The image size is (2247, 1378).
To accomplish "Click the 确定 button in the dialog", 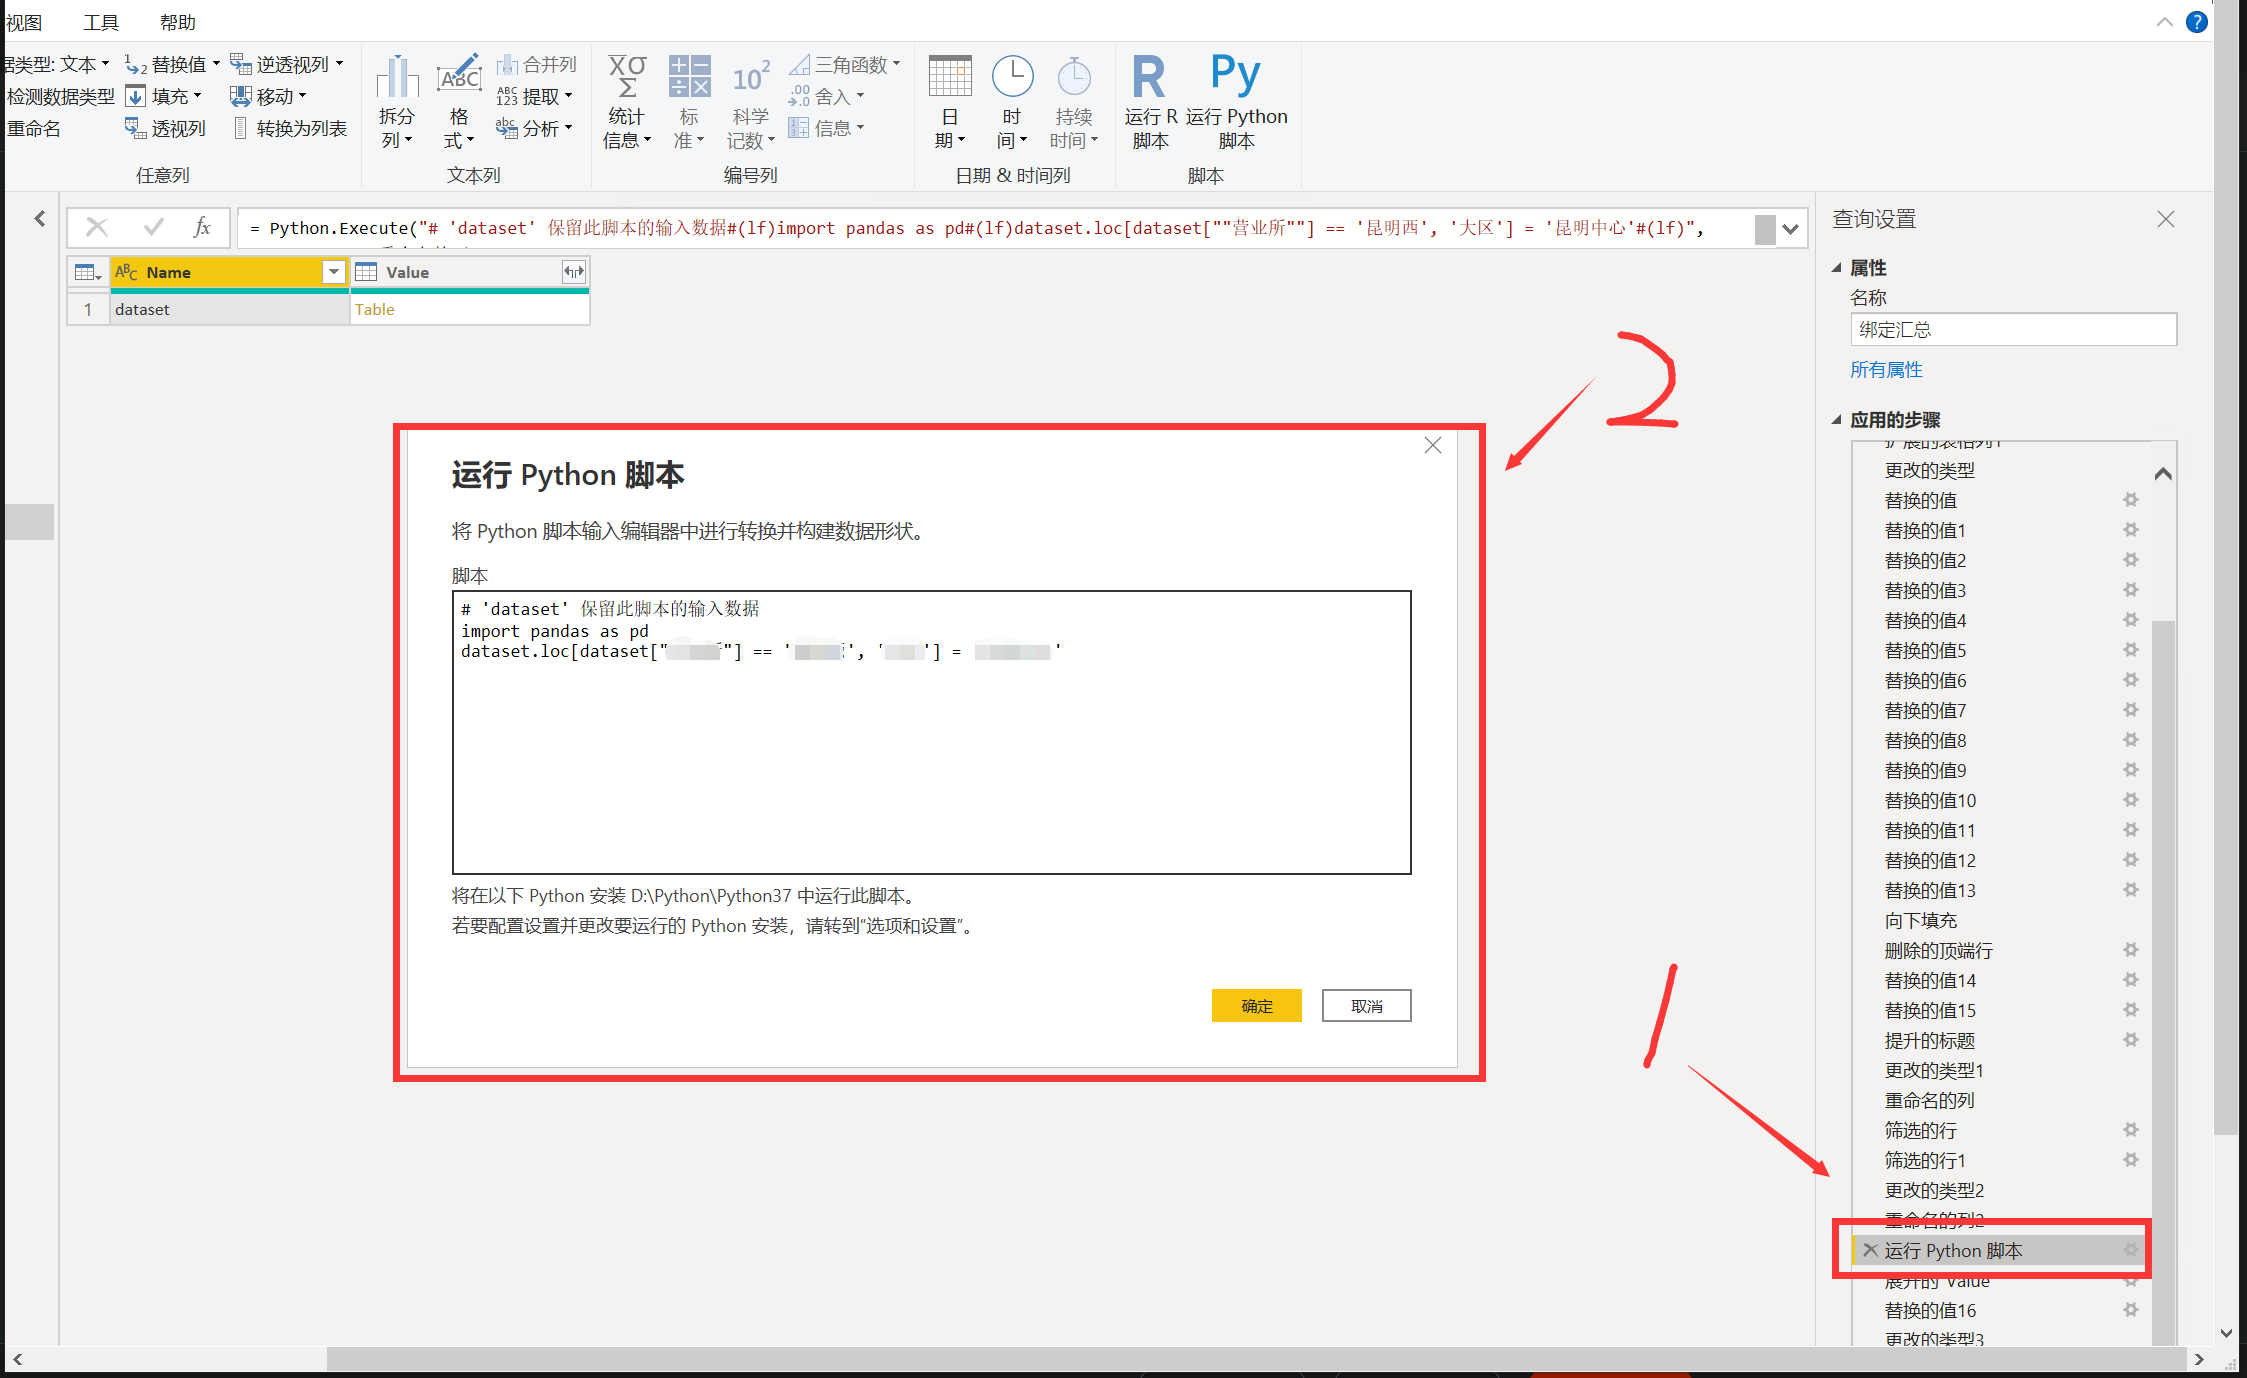I will pyautogui.click(x=1256, y=1006).
